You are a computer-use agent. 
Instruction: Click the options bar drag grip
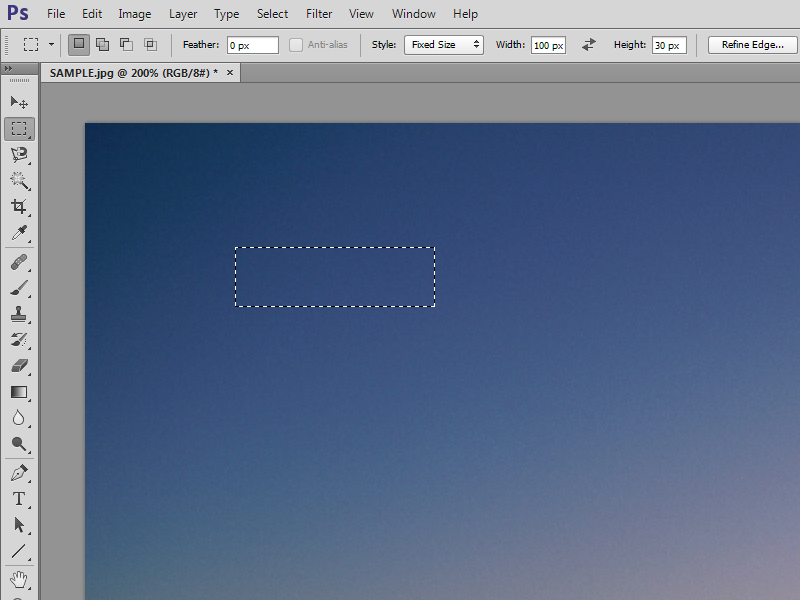[6, 45]
